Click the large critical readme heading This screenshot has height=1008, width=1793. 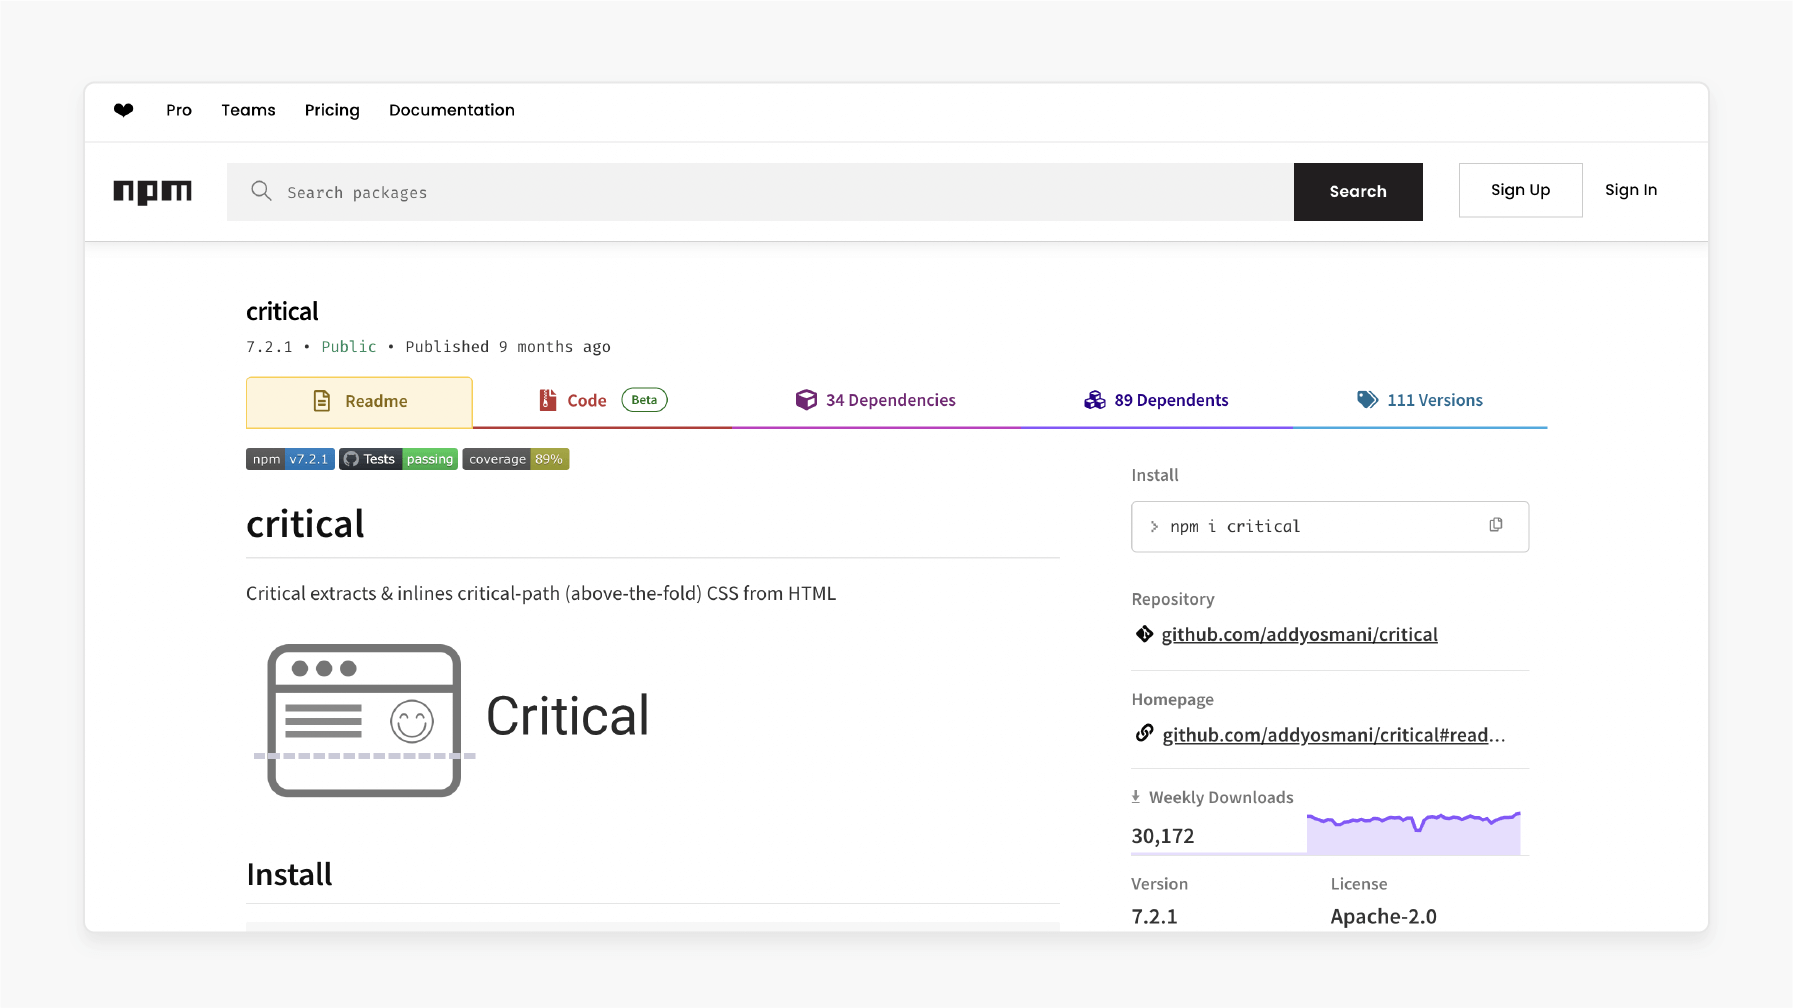305,524
